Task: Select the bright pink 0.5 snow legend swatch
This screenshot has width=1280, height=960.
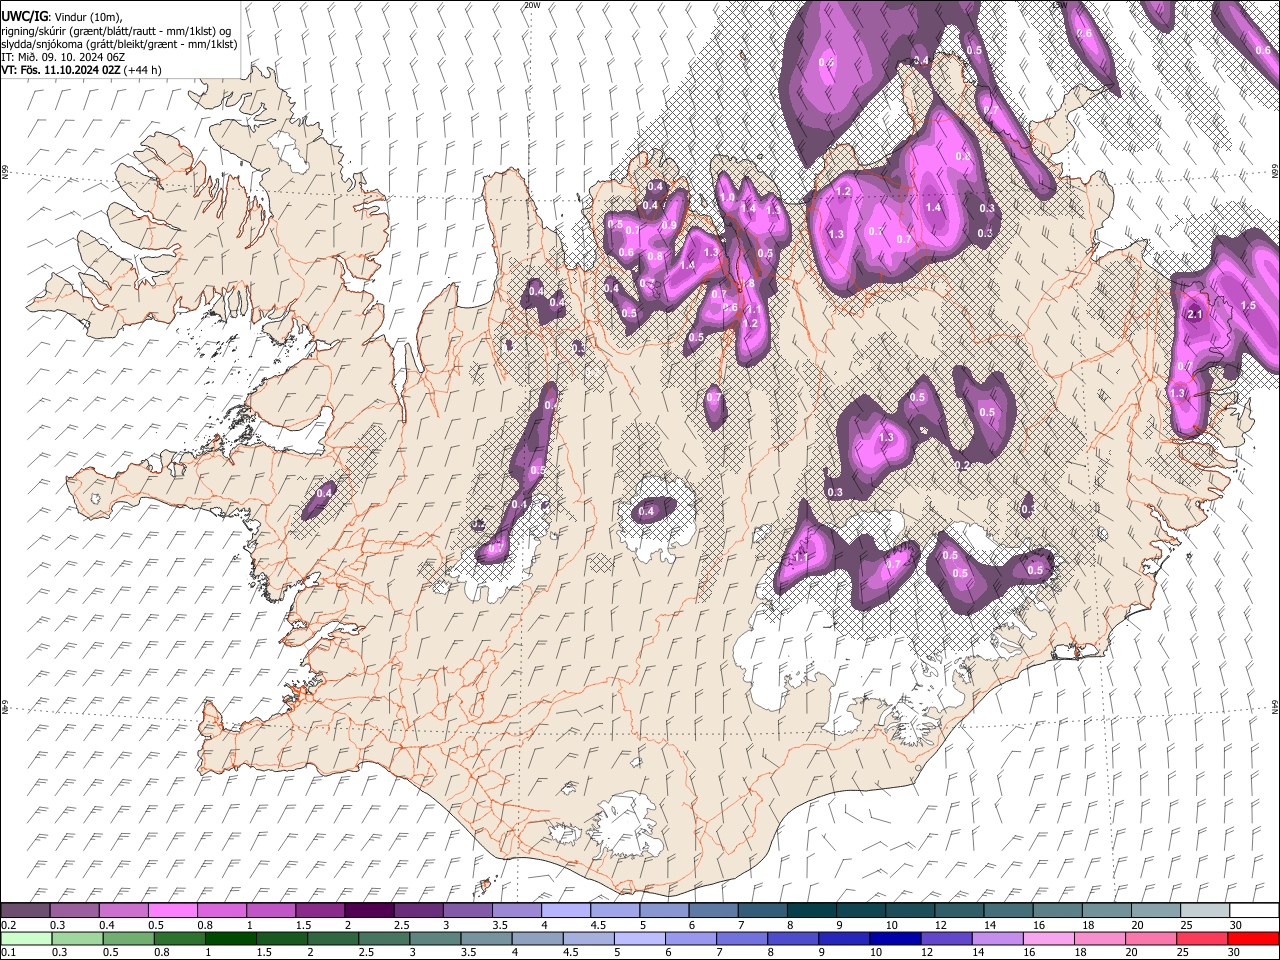Action: coord(172,911)
